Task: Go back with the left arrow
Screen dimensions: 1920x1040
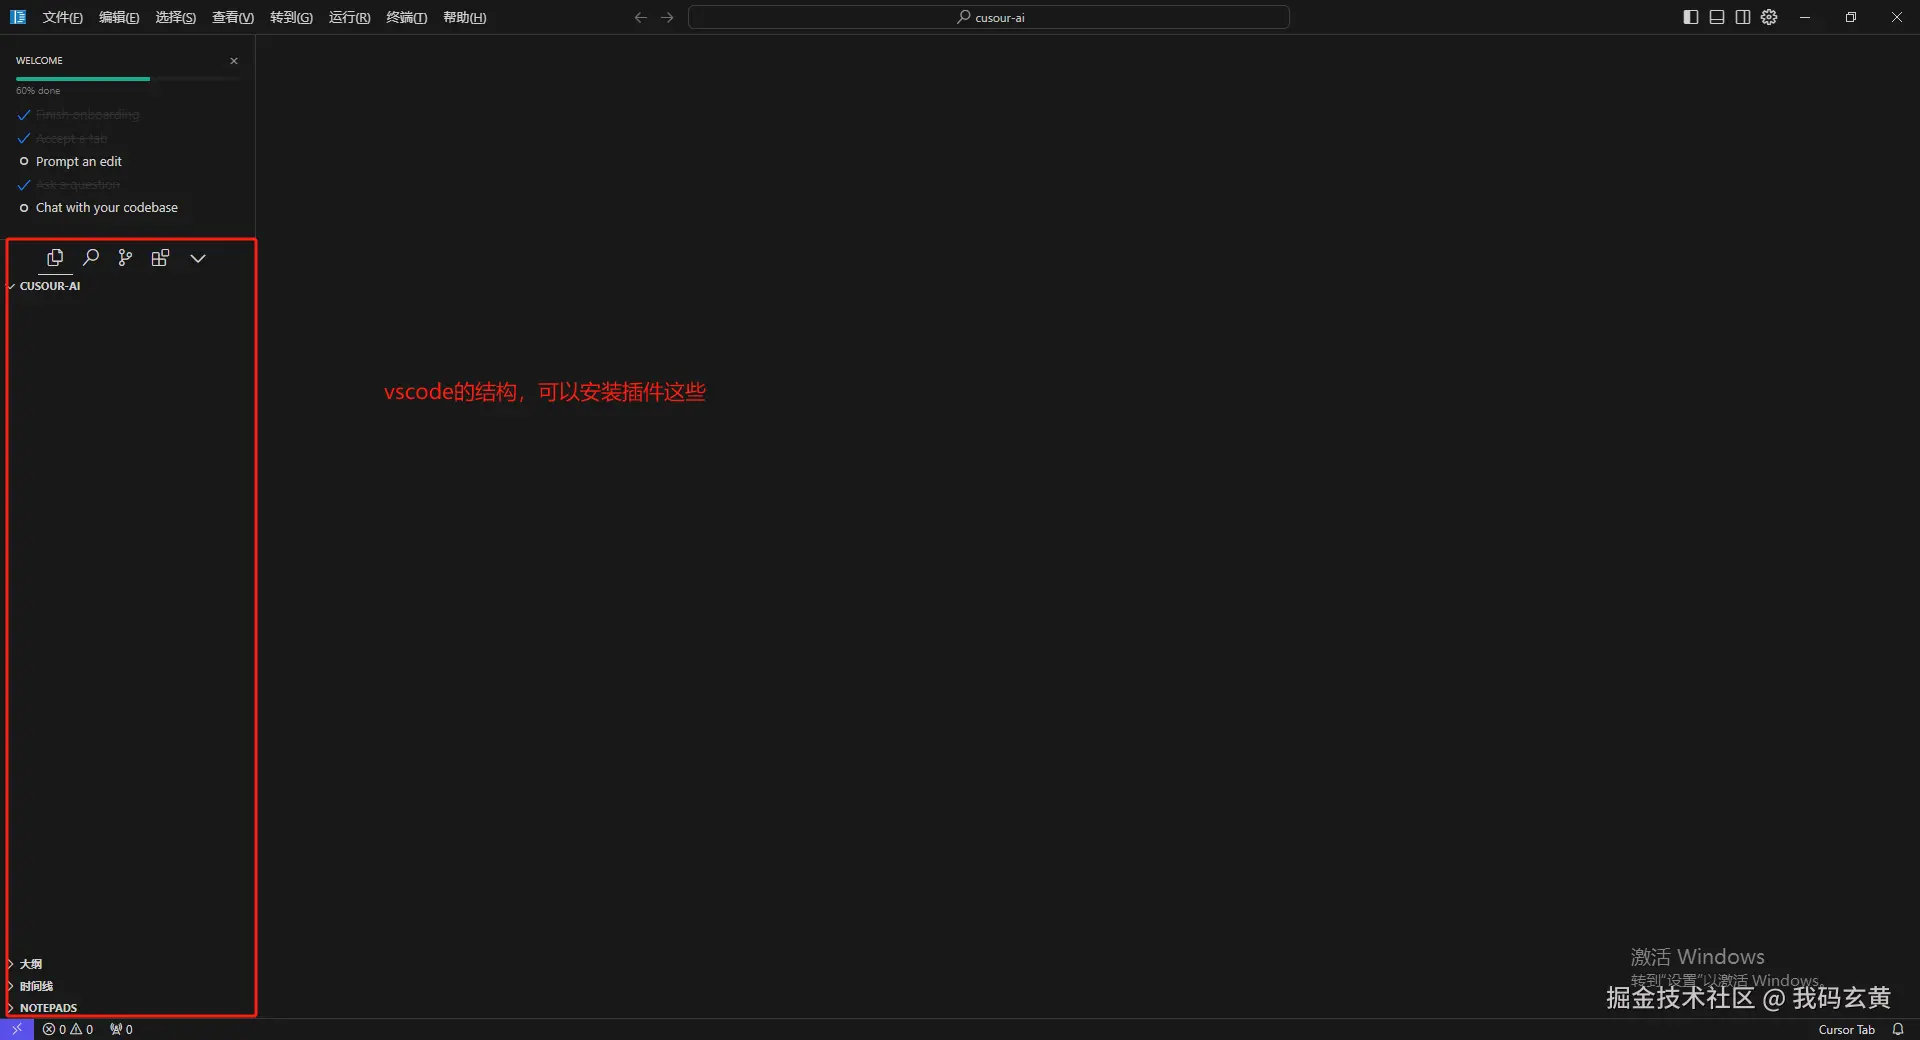Action: point(641,17)
